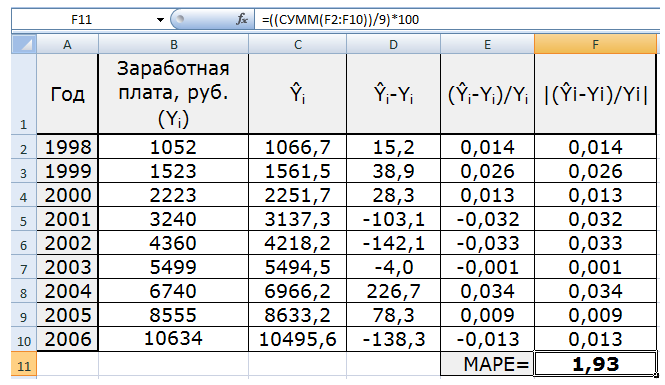Click the forecast cell 4218,2
Image resolution: width=665 pixels, height=385 pixels.
298,243
